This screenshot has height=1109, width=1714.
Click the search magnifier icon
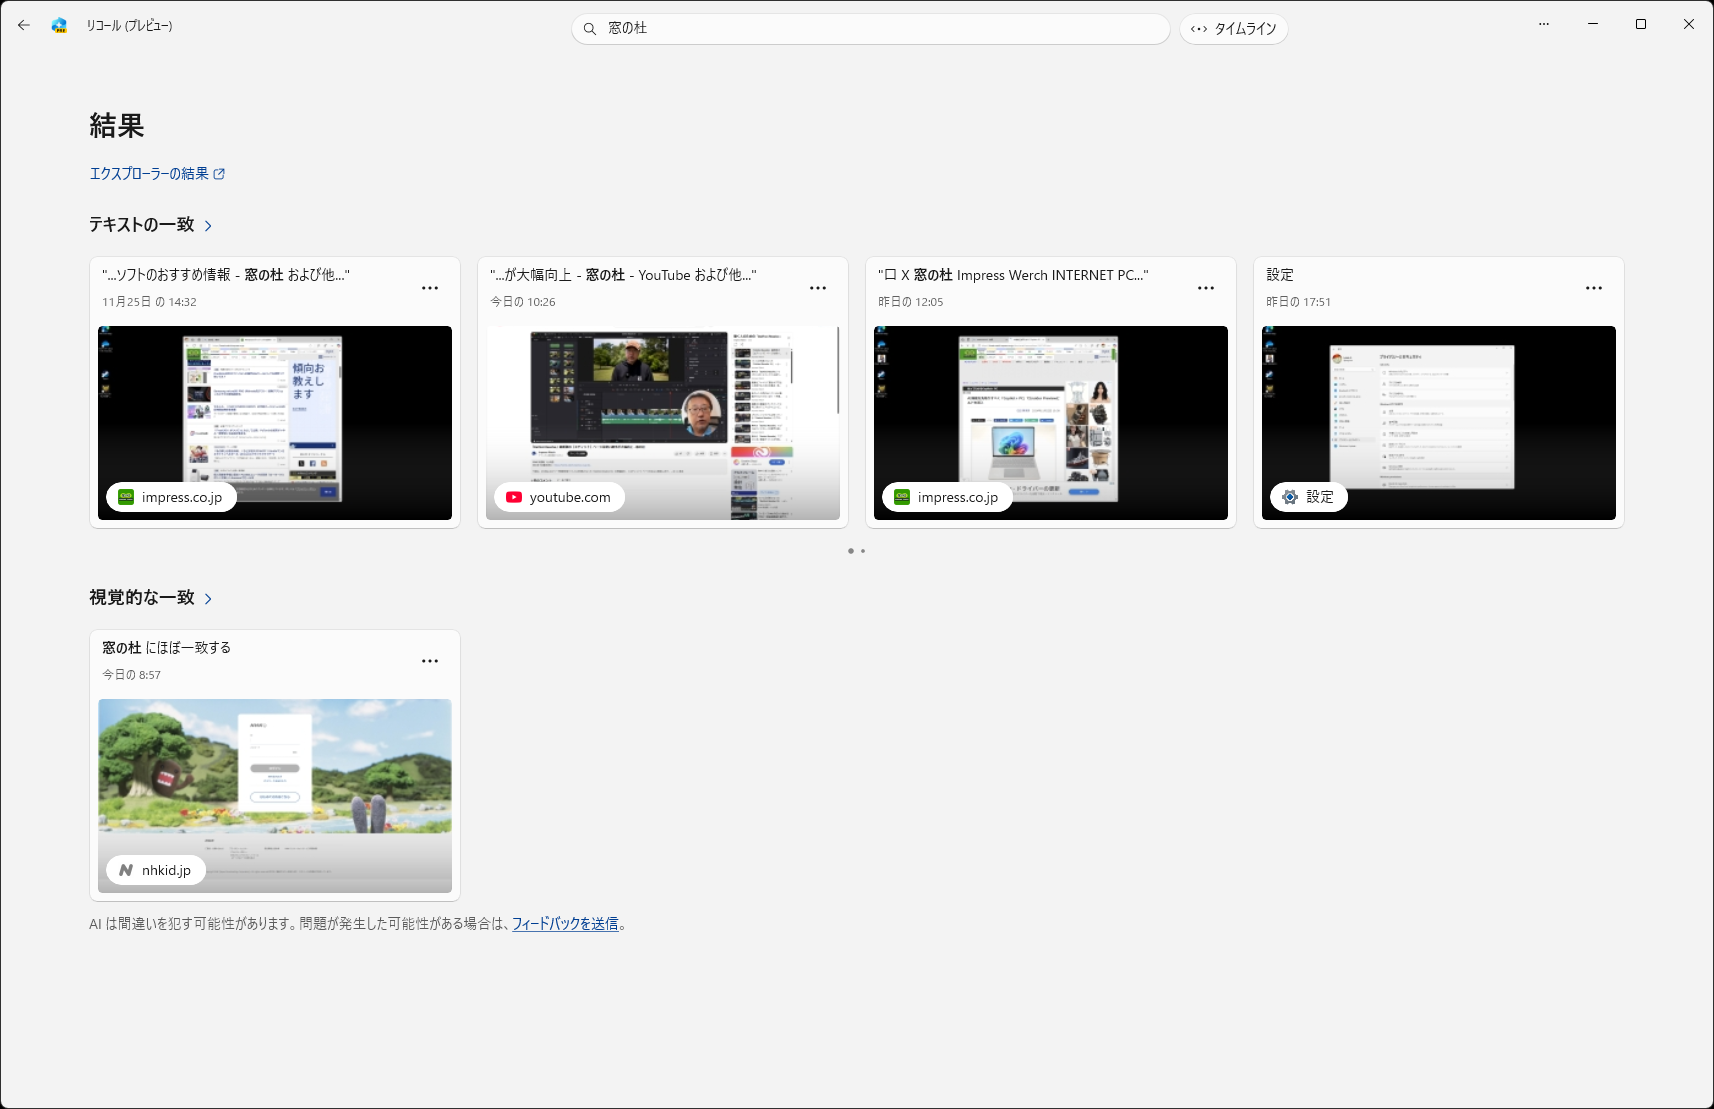(590, 29)
